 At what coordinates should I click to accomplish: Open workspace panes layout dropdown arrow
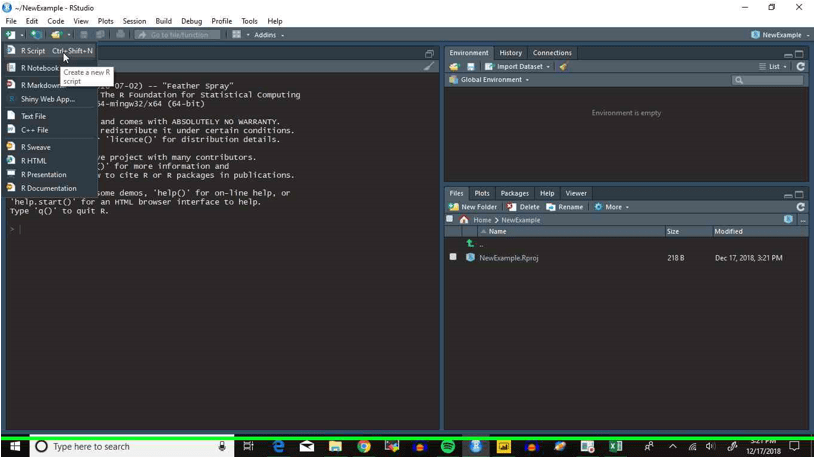(248, 35)
